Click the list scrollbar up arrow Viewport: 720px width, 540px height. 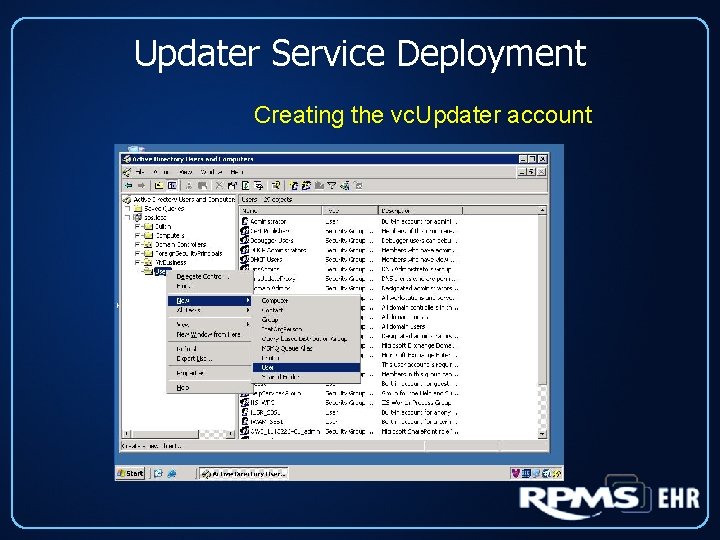point(542,210)
